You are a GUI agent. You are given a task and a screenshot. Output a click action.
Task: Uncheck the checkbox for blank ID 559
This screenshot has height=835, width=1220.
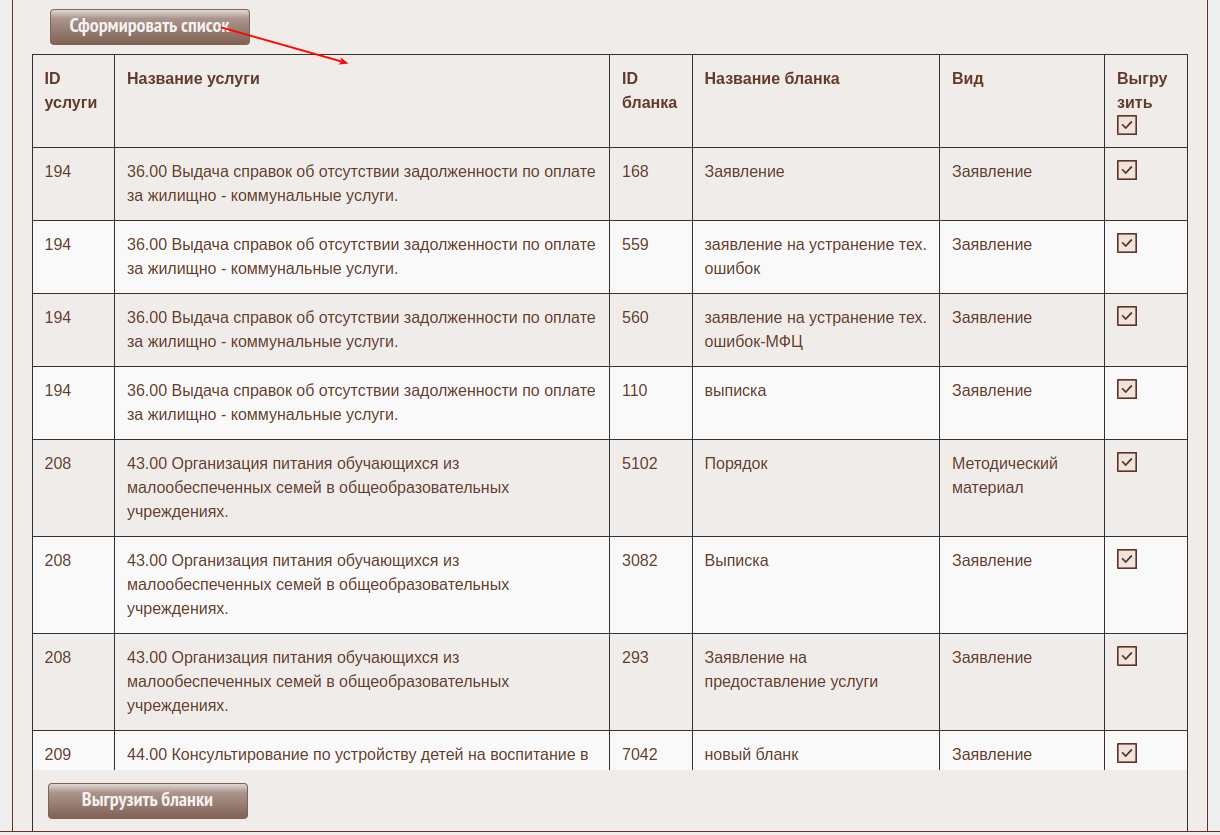pos(1127,243)
